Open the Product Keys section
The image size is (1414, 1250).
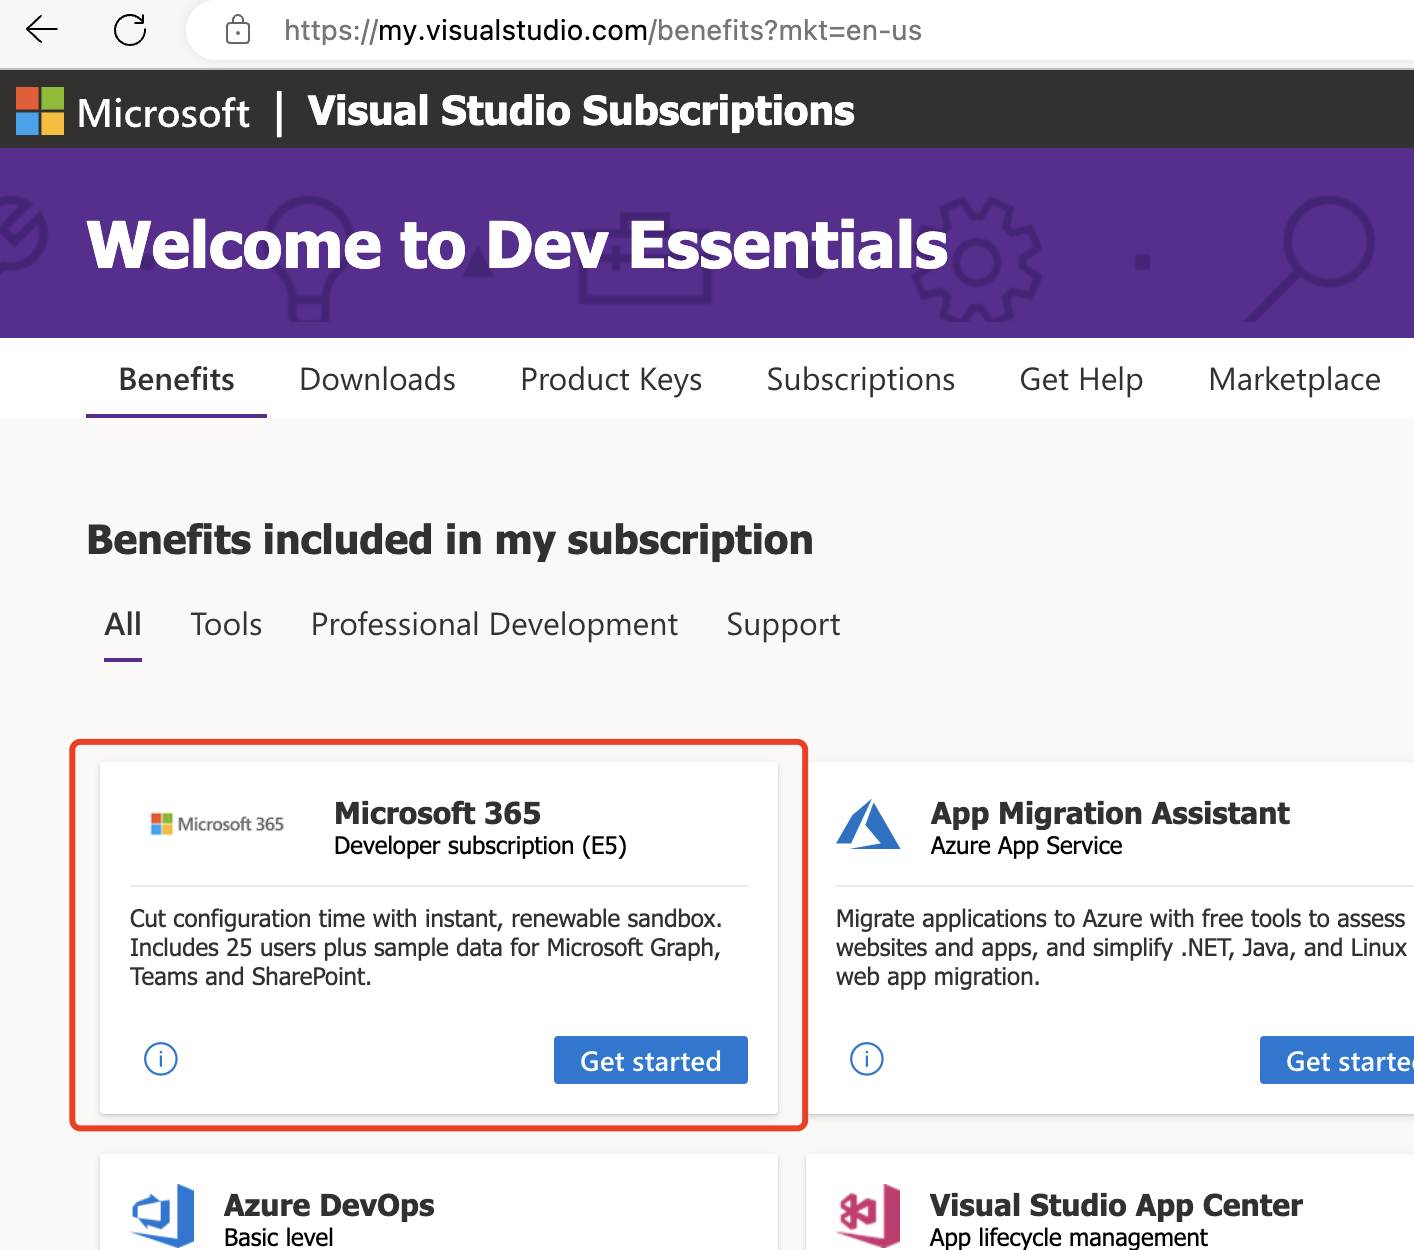pyautogui.click(x=610, y=379)
